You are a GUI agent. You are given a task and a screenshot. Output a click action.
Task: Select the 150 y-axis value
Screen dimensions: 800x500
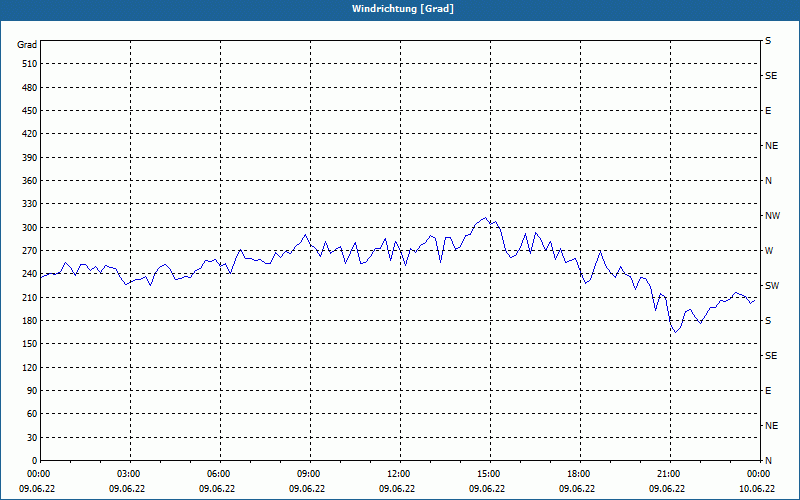coord(30,344)
